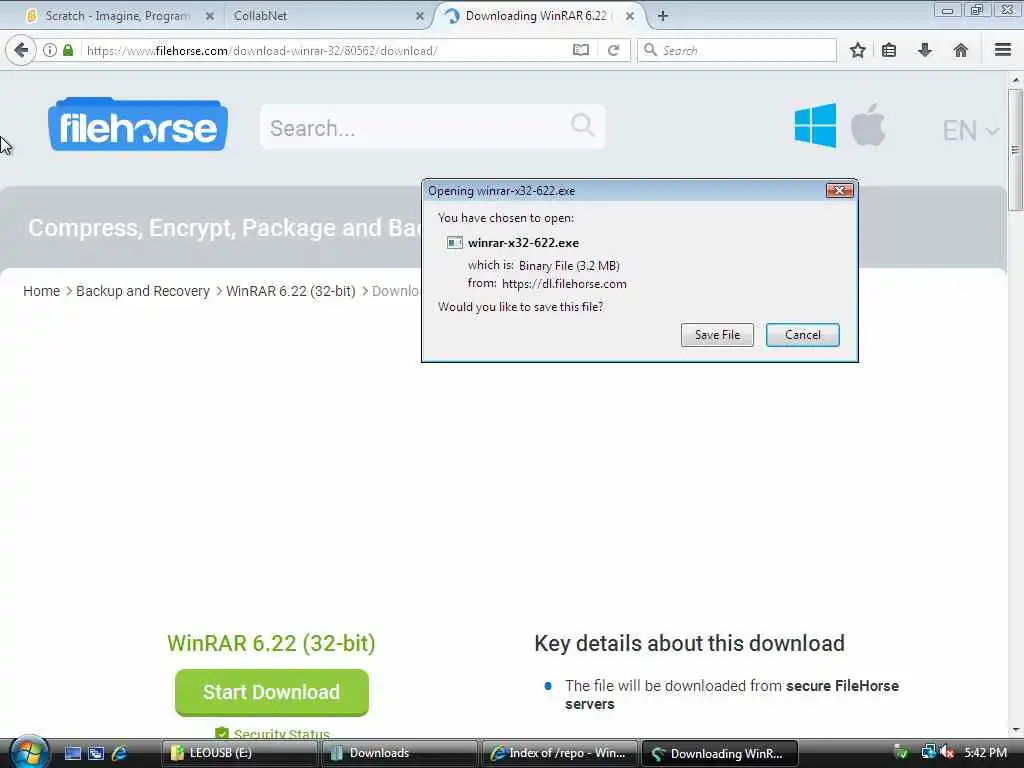Viewport: 1024px width, 768px height.
Task: Open LEOUSB (E:) taskbar window
Action: [239, 753]
